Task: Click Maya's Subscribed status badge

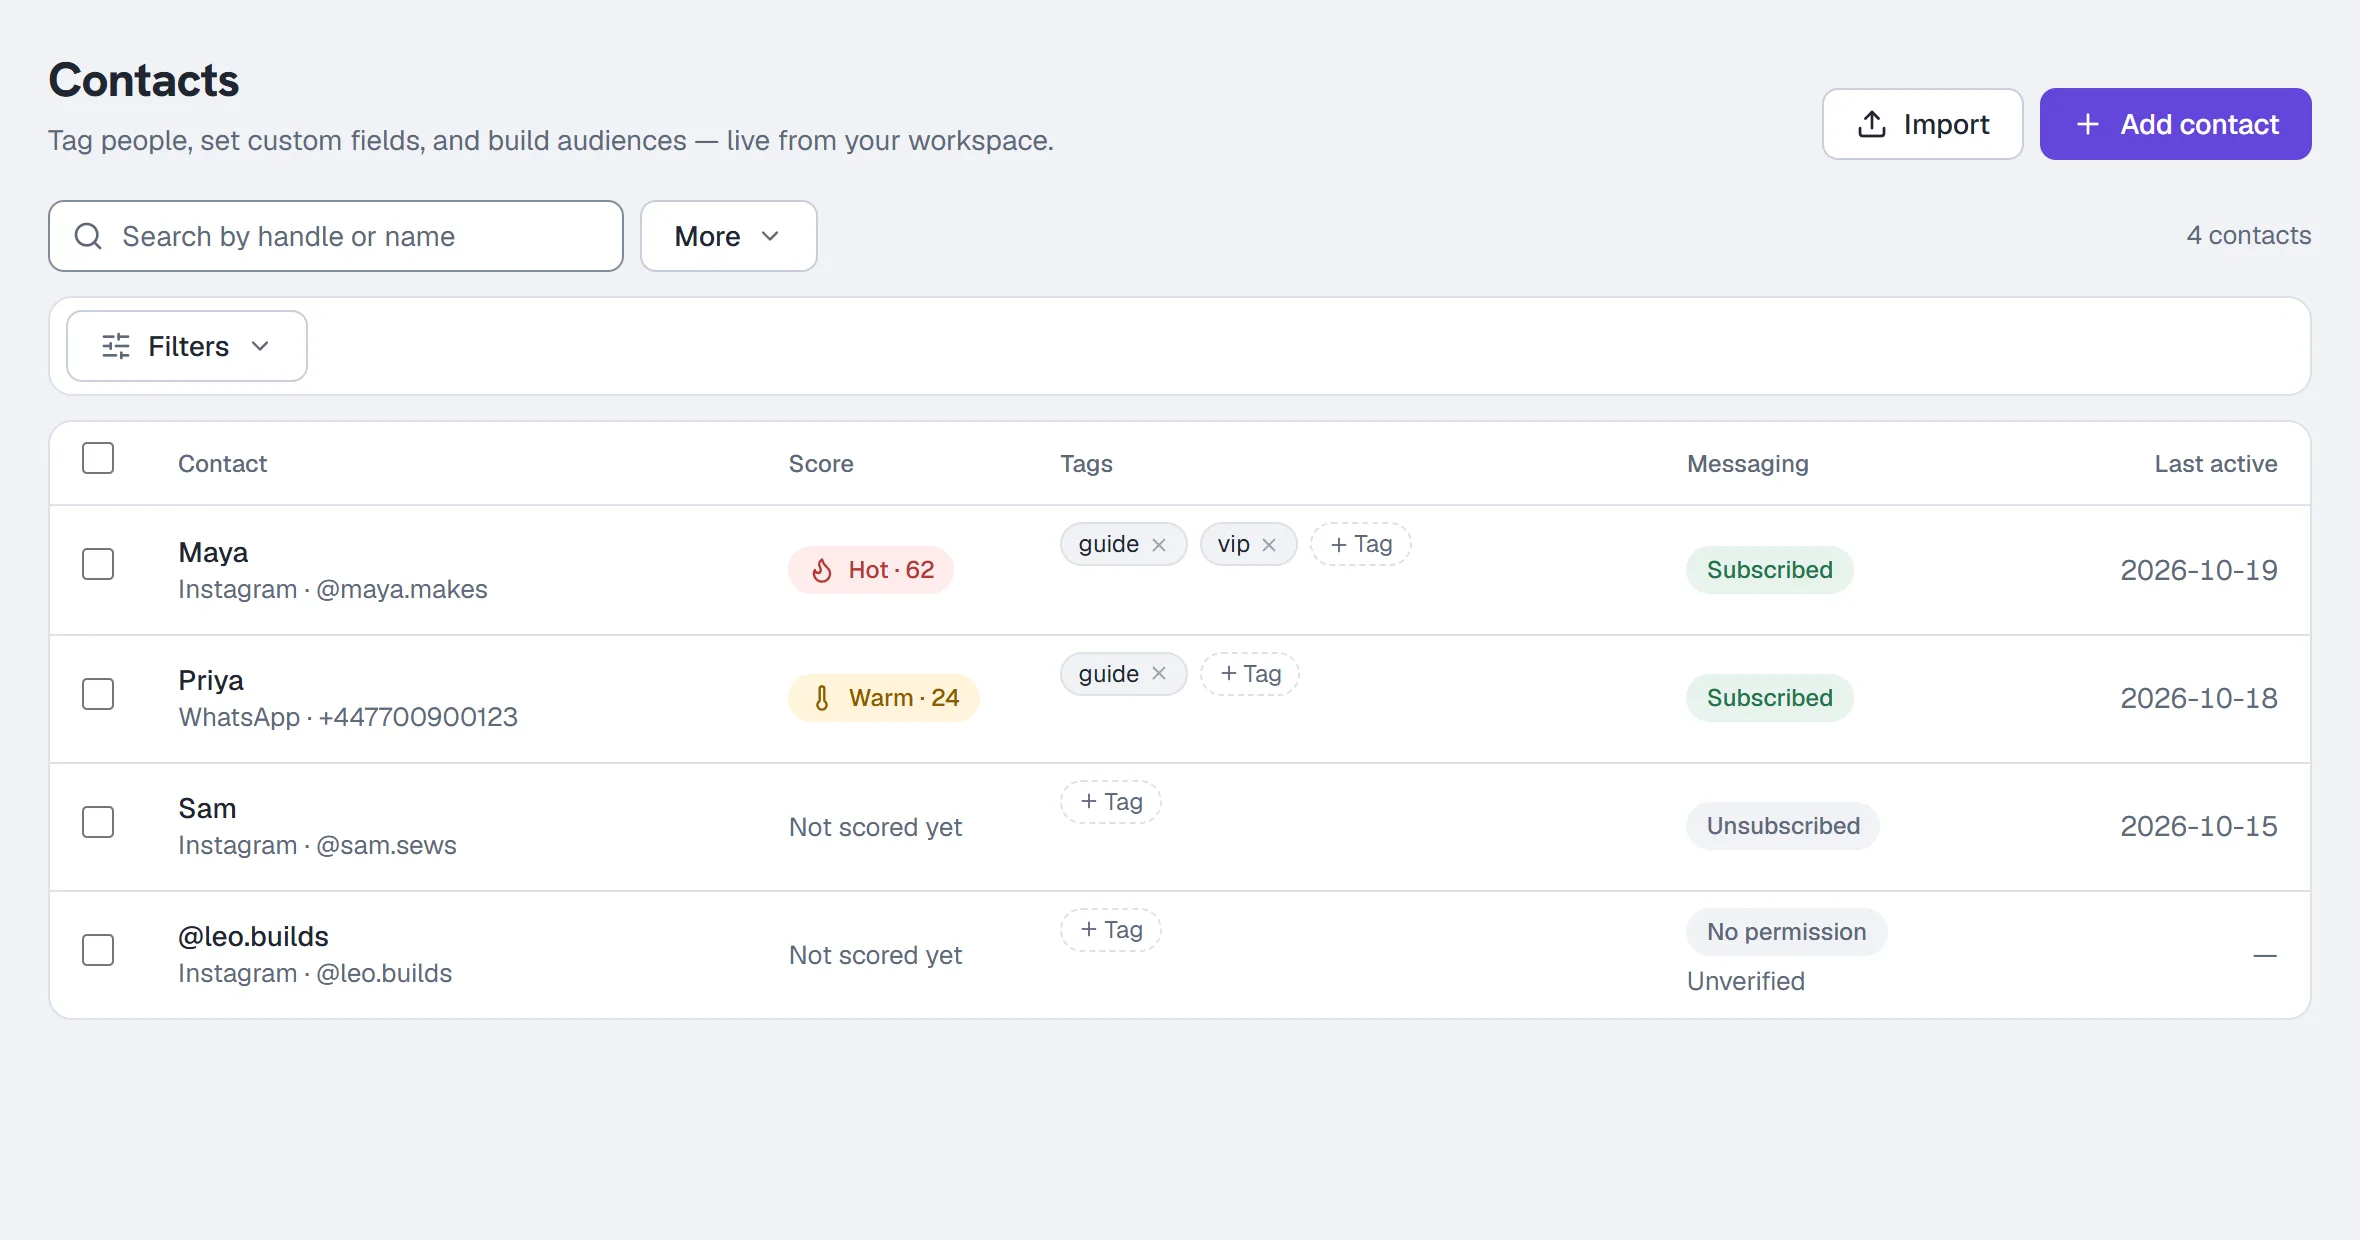Action: click(x=1770, y=570)
